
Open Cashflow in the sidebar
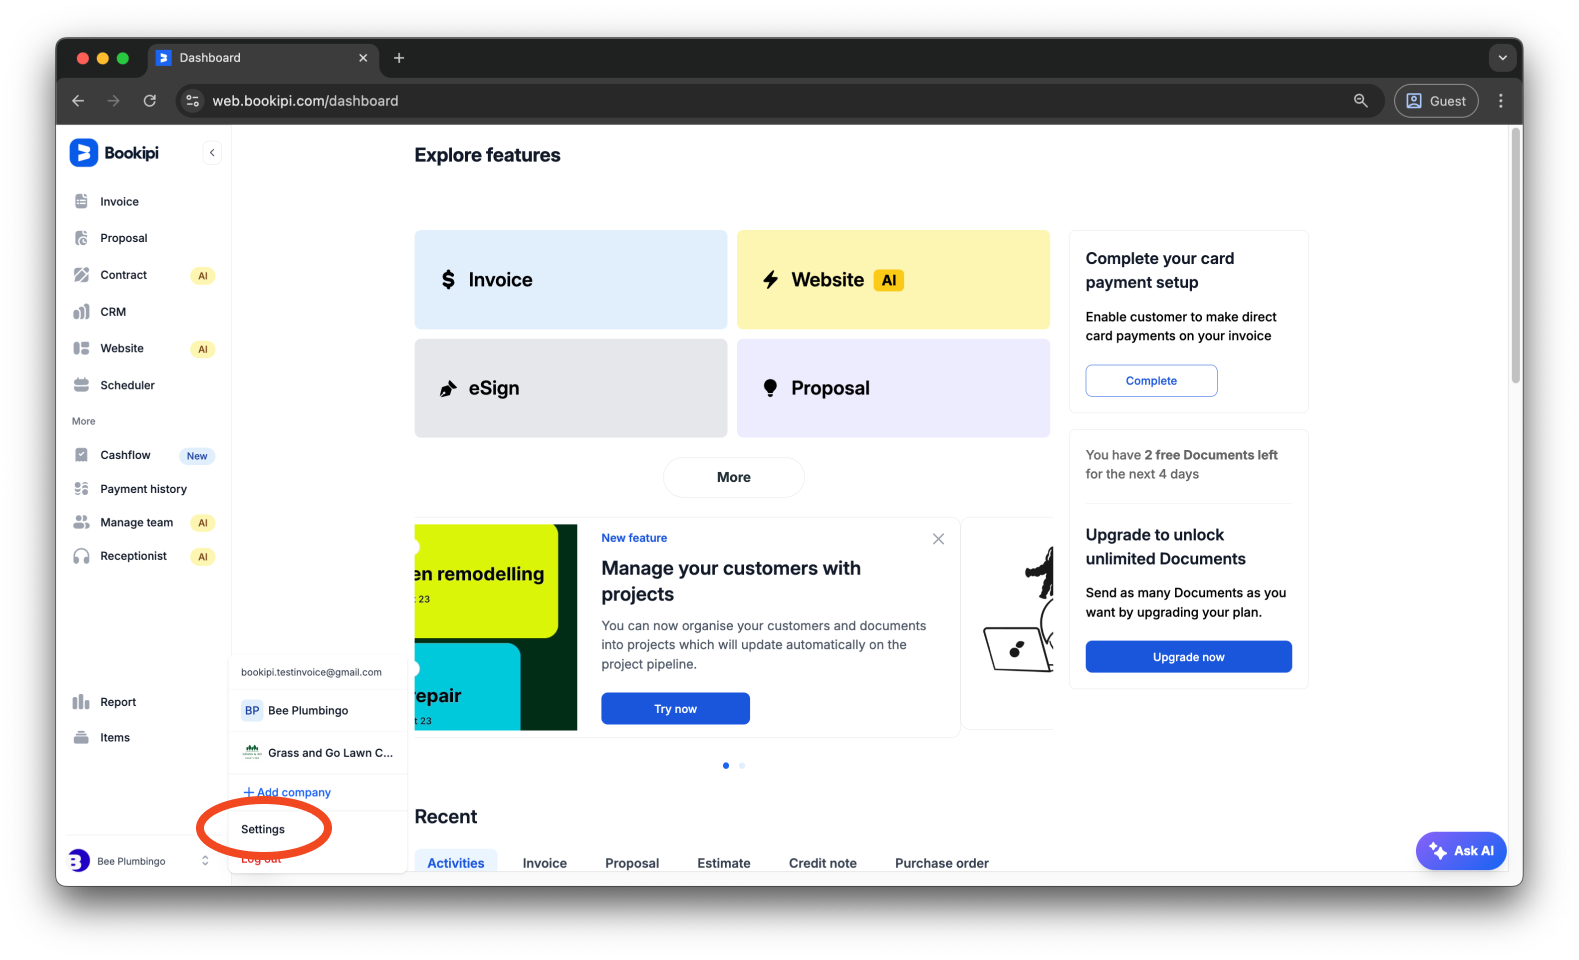click(125, 455)
